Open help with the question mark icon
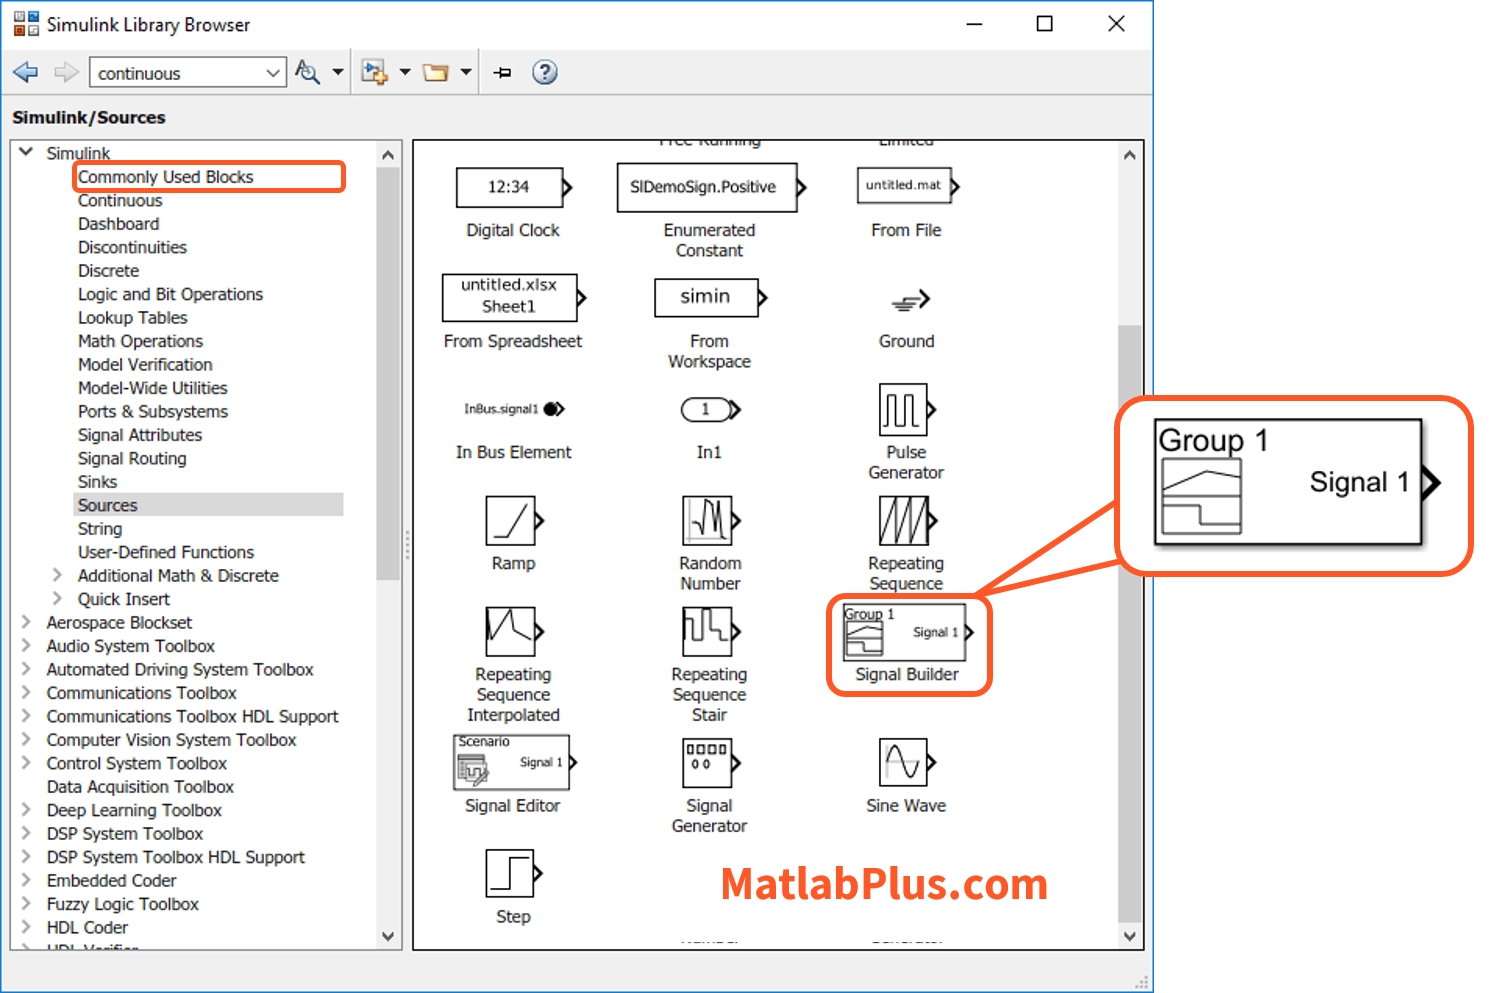The image size is (1490, 993). pos(544,72)
